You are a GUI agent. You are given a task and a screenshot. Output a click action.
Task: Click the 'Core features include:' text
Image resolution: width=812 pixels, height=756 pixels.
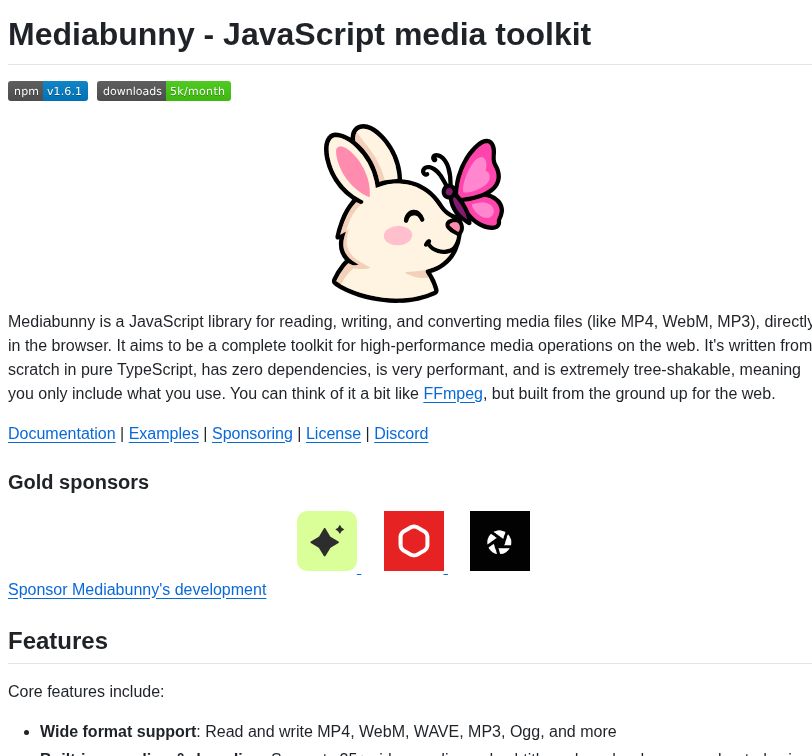click(x=86, y=692)
